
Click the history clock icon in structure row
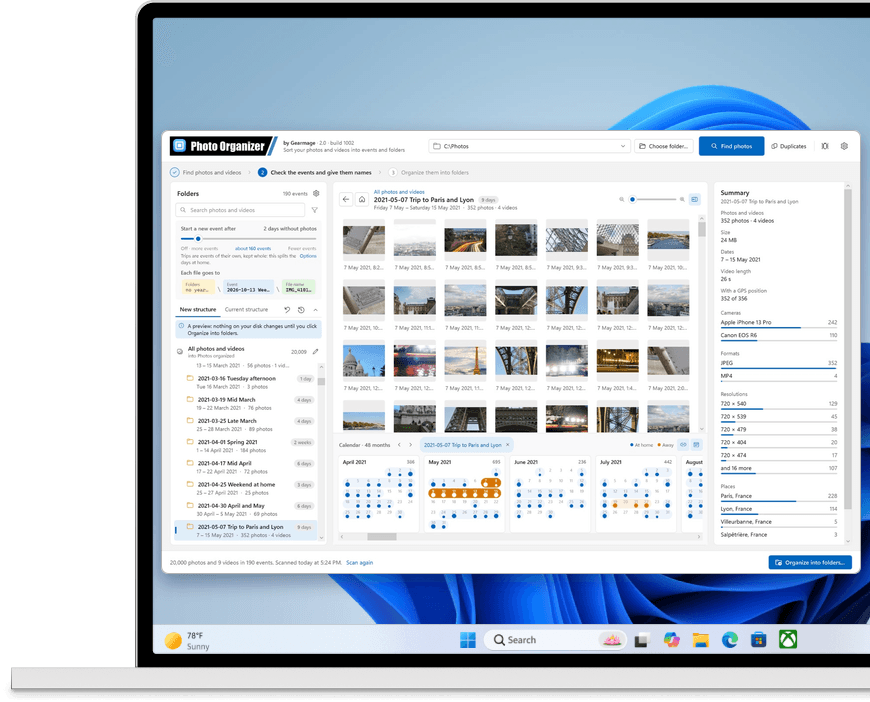[301, 310]
